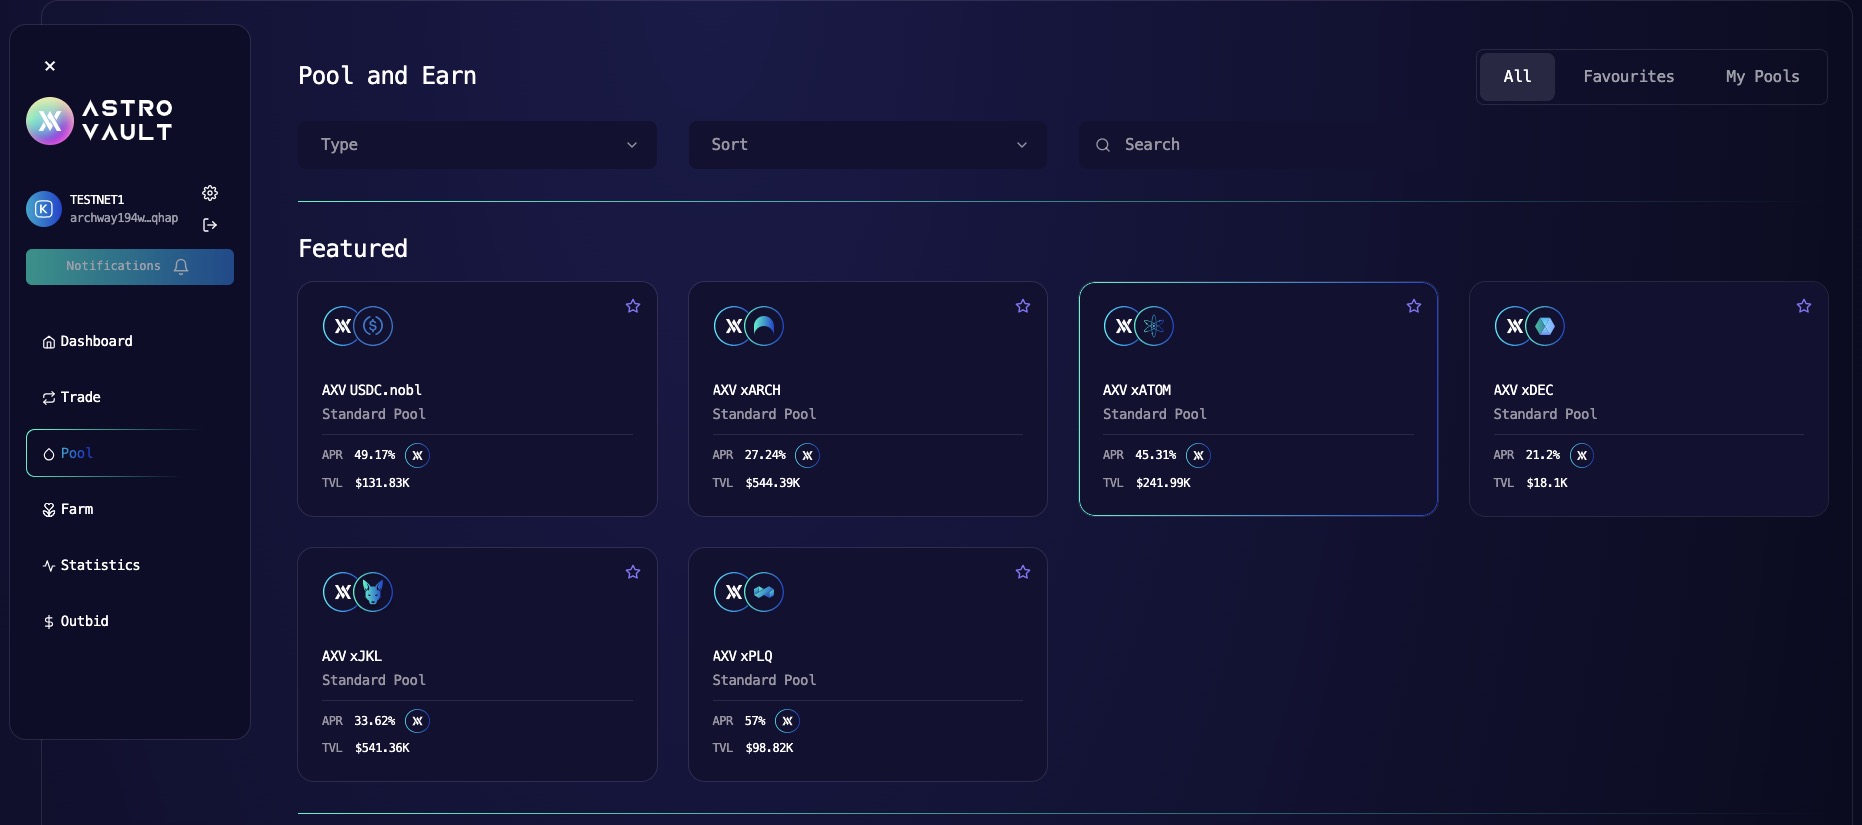Open the AXV xARCH pool card
The width and height of the screenshot is (1862, 825).
pyautogui.click(x=867, y=399)
